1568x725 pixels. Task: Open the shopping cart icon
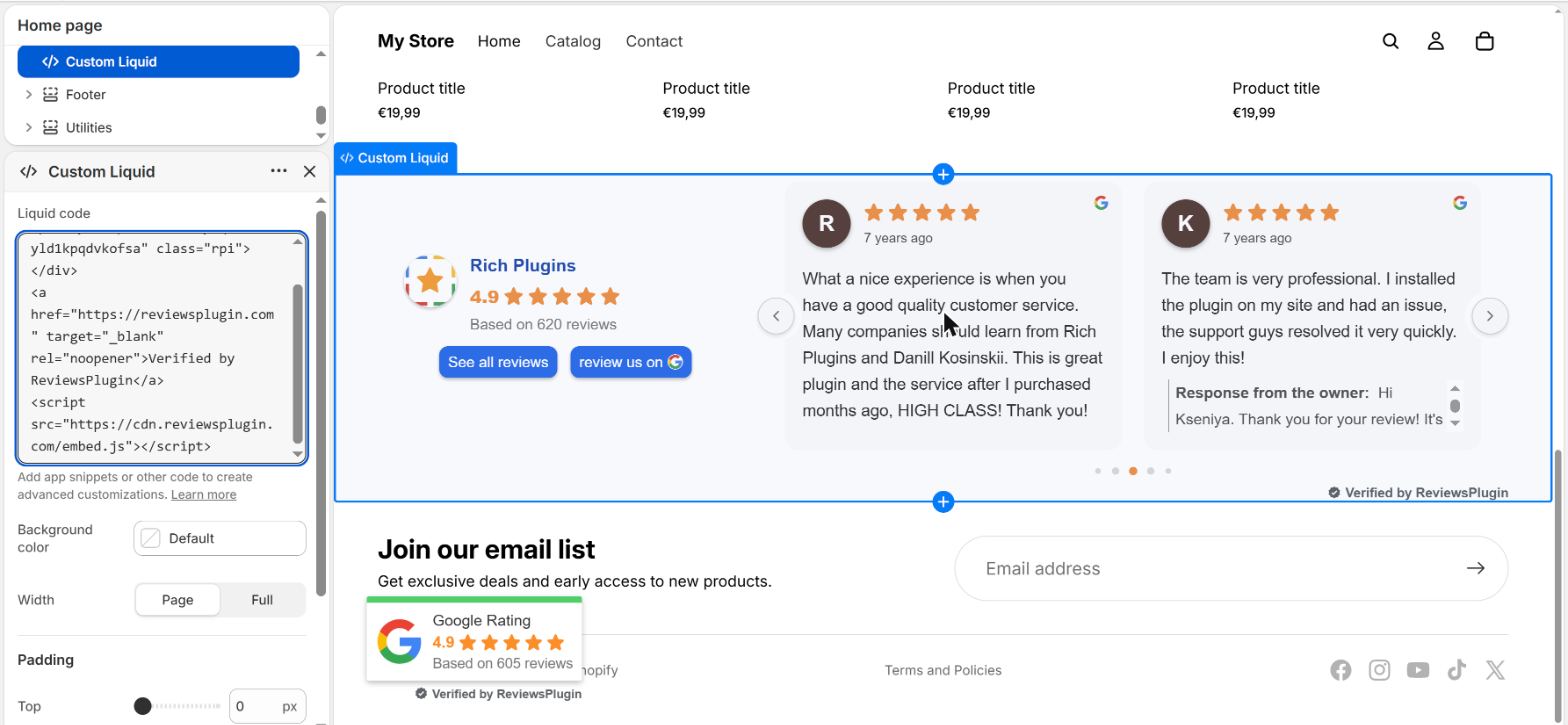pyautogui.click(x=1485, y=41)
